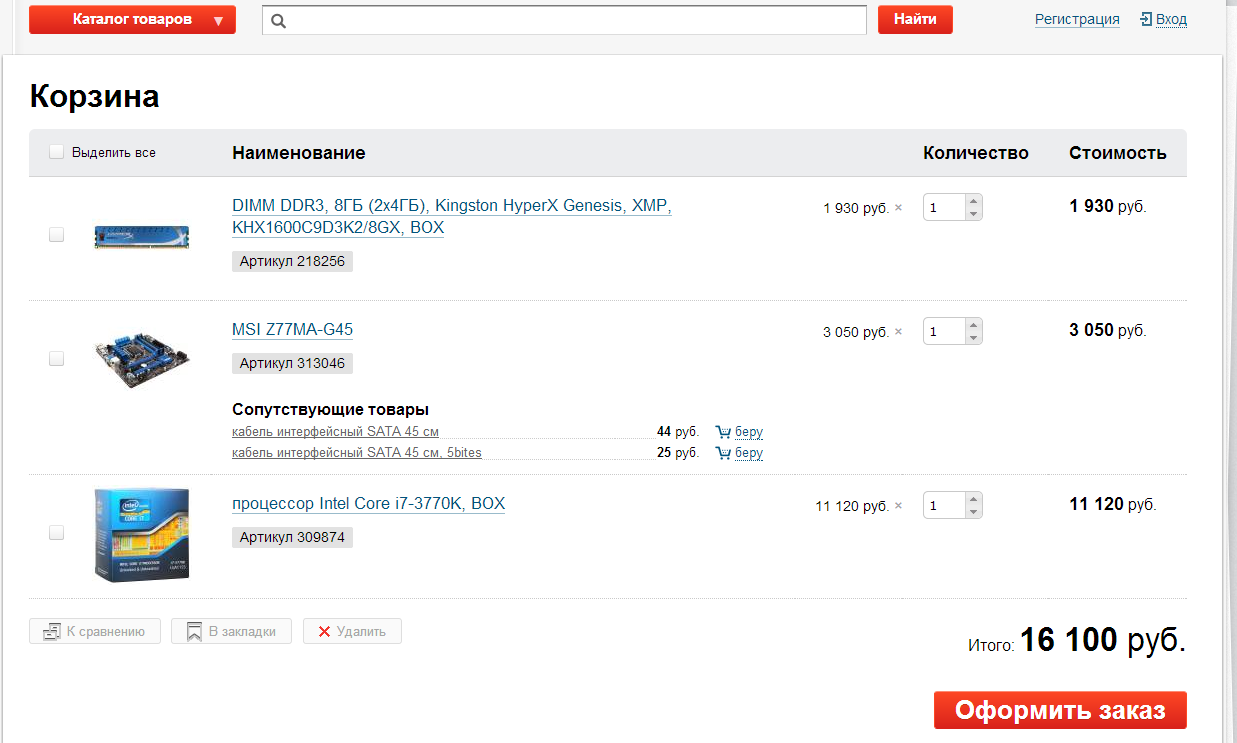Screen dimensions: 1237x743
Task: Open the Каталог товаров dropdown menu
Action: click(x=132, y=19)
